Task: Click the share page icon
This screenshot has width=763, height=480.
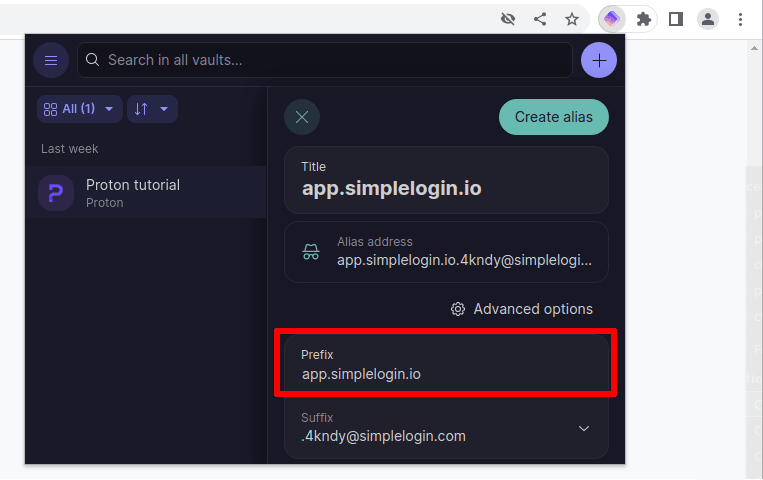Action: click(x=540, y=19)
